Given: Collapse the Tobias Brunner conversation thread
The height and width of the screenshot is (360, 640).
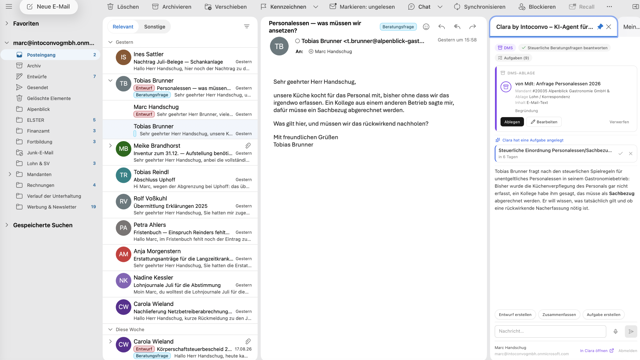Looking at the screenshot, I should tap(110, 80).
